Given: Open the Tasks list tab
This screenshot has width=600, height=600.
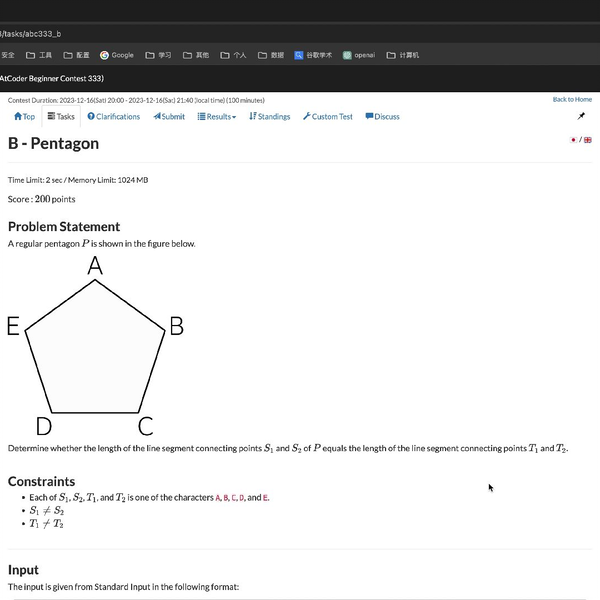Looking at the screenshot, I should click(61, 116).
